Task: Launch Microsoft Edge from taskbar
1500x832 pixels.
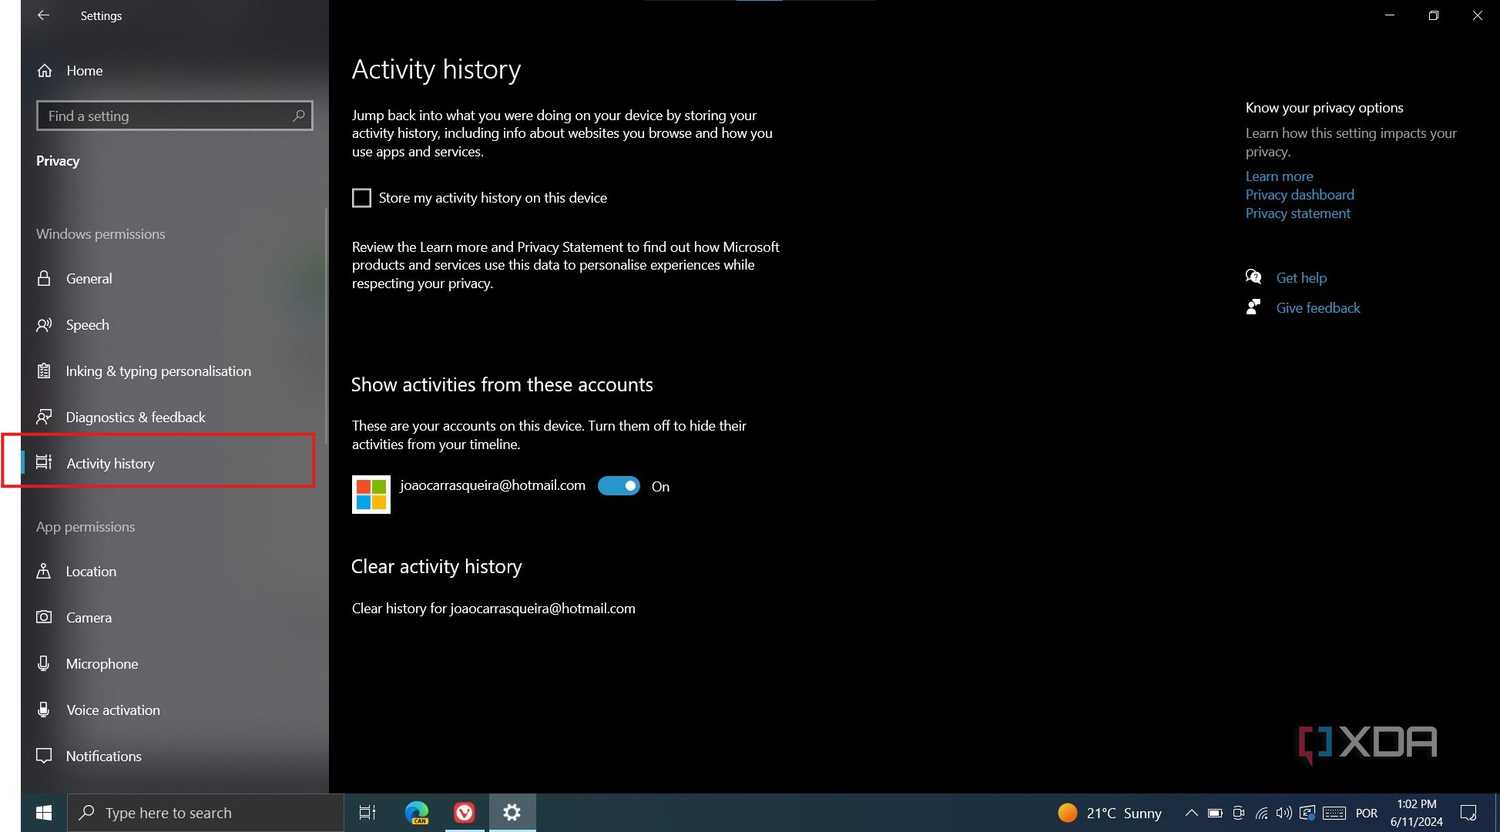Action: coord(417,813)
